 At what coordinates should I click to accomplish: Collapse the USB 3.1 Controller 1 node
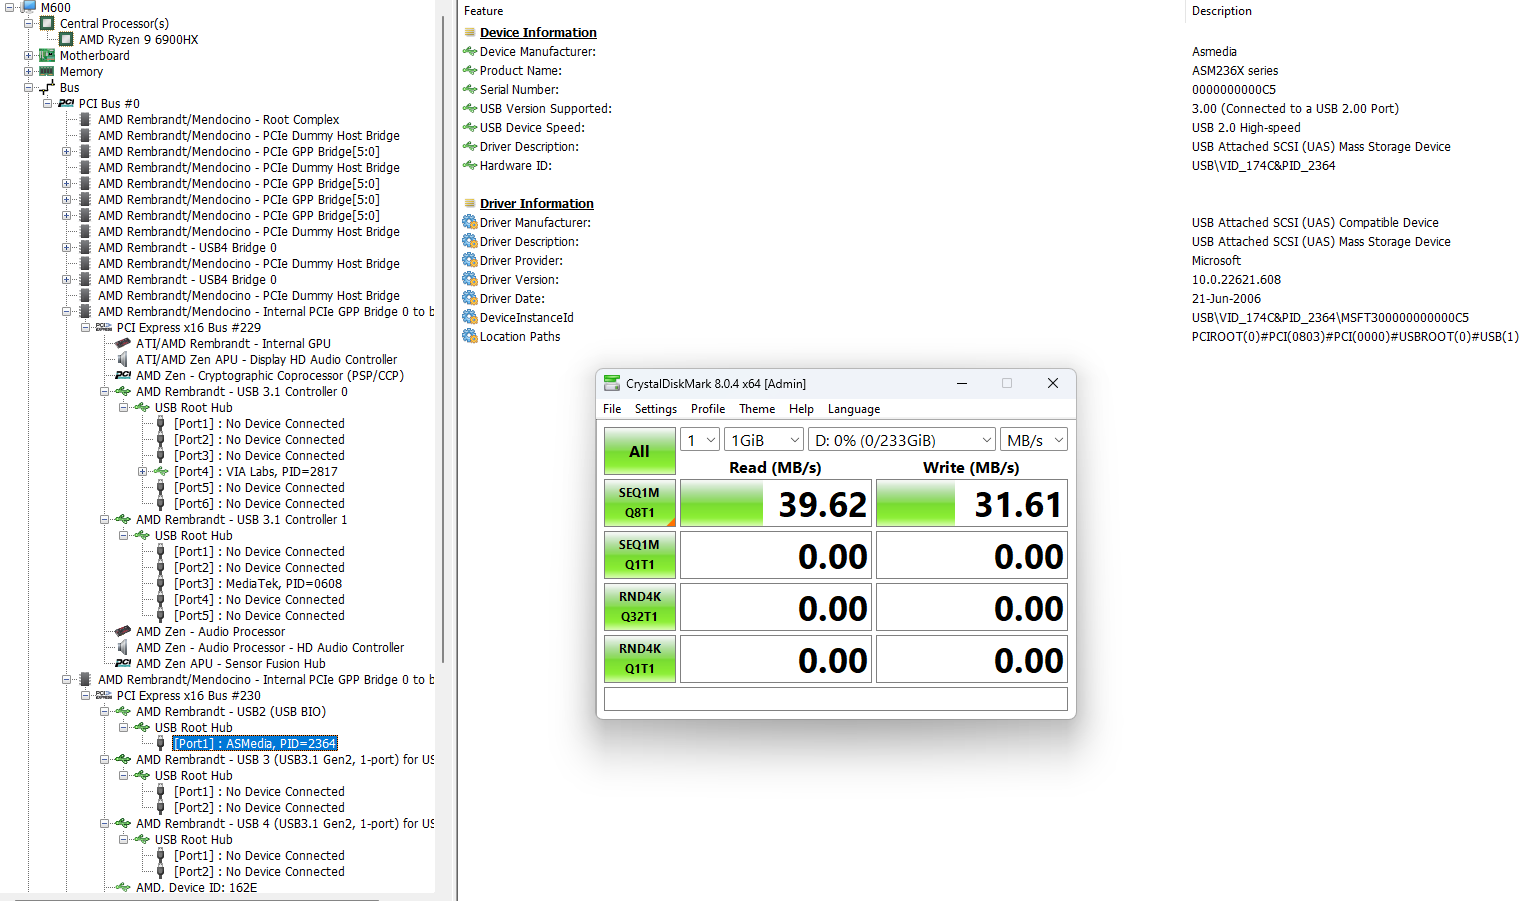coord(104,519)
